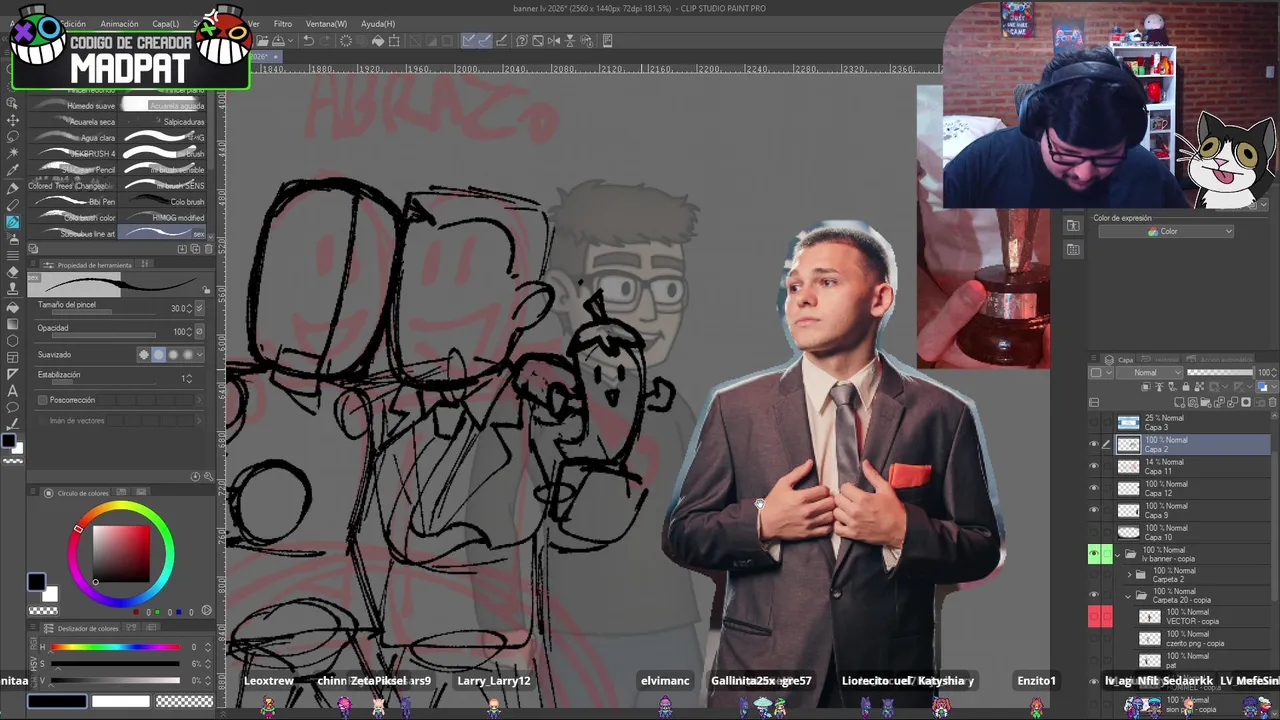Click the Clear (loading circle) icon

click(x=345, y=41)
